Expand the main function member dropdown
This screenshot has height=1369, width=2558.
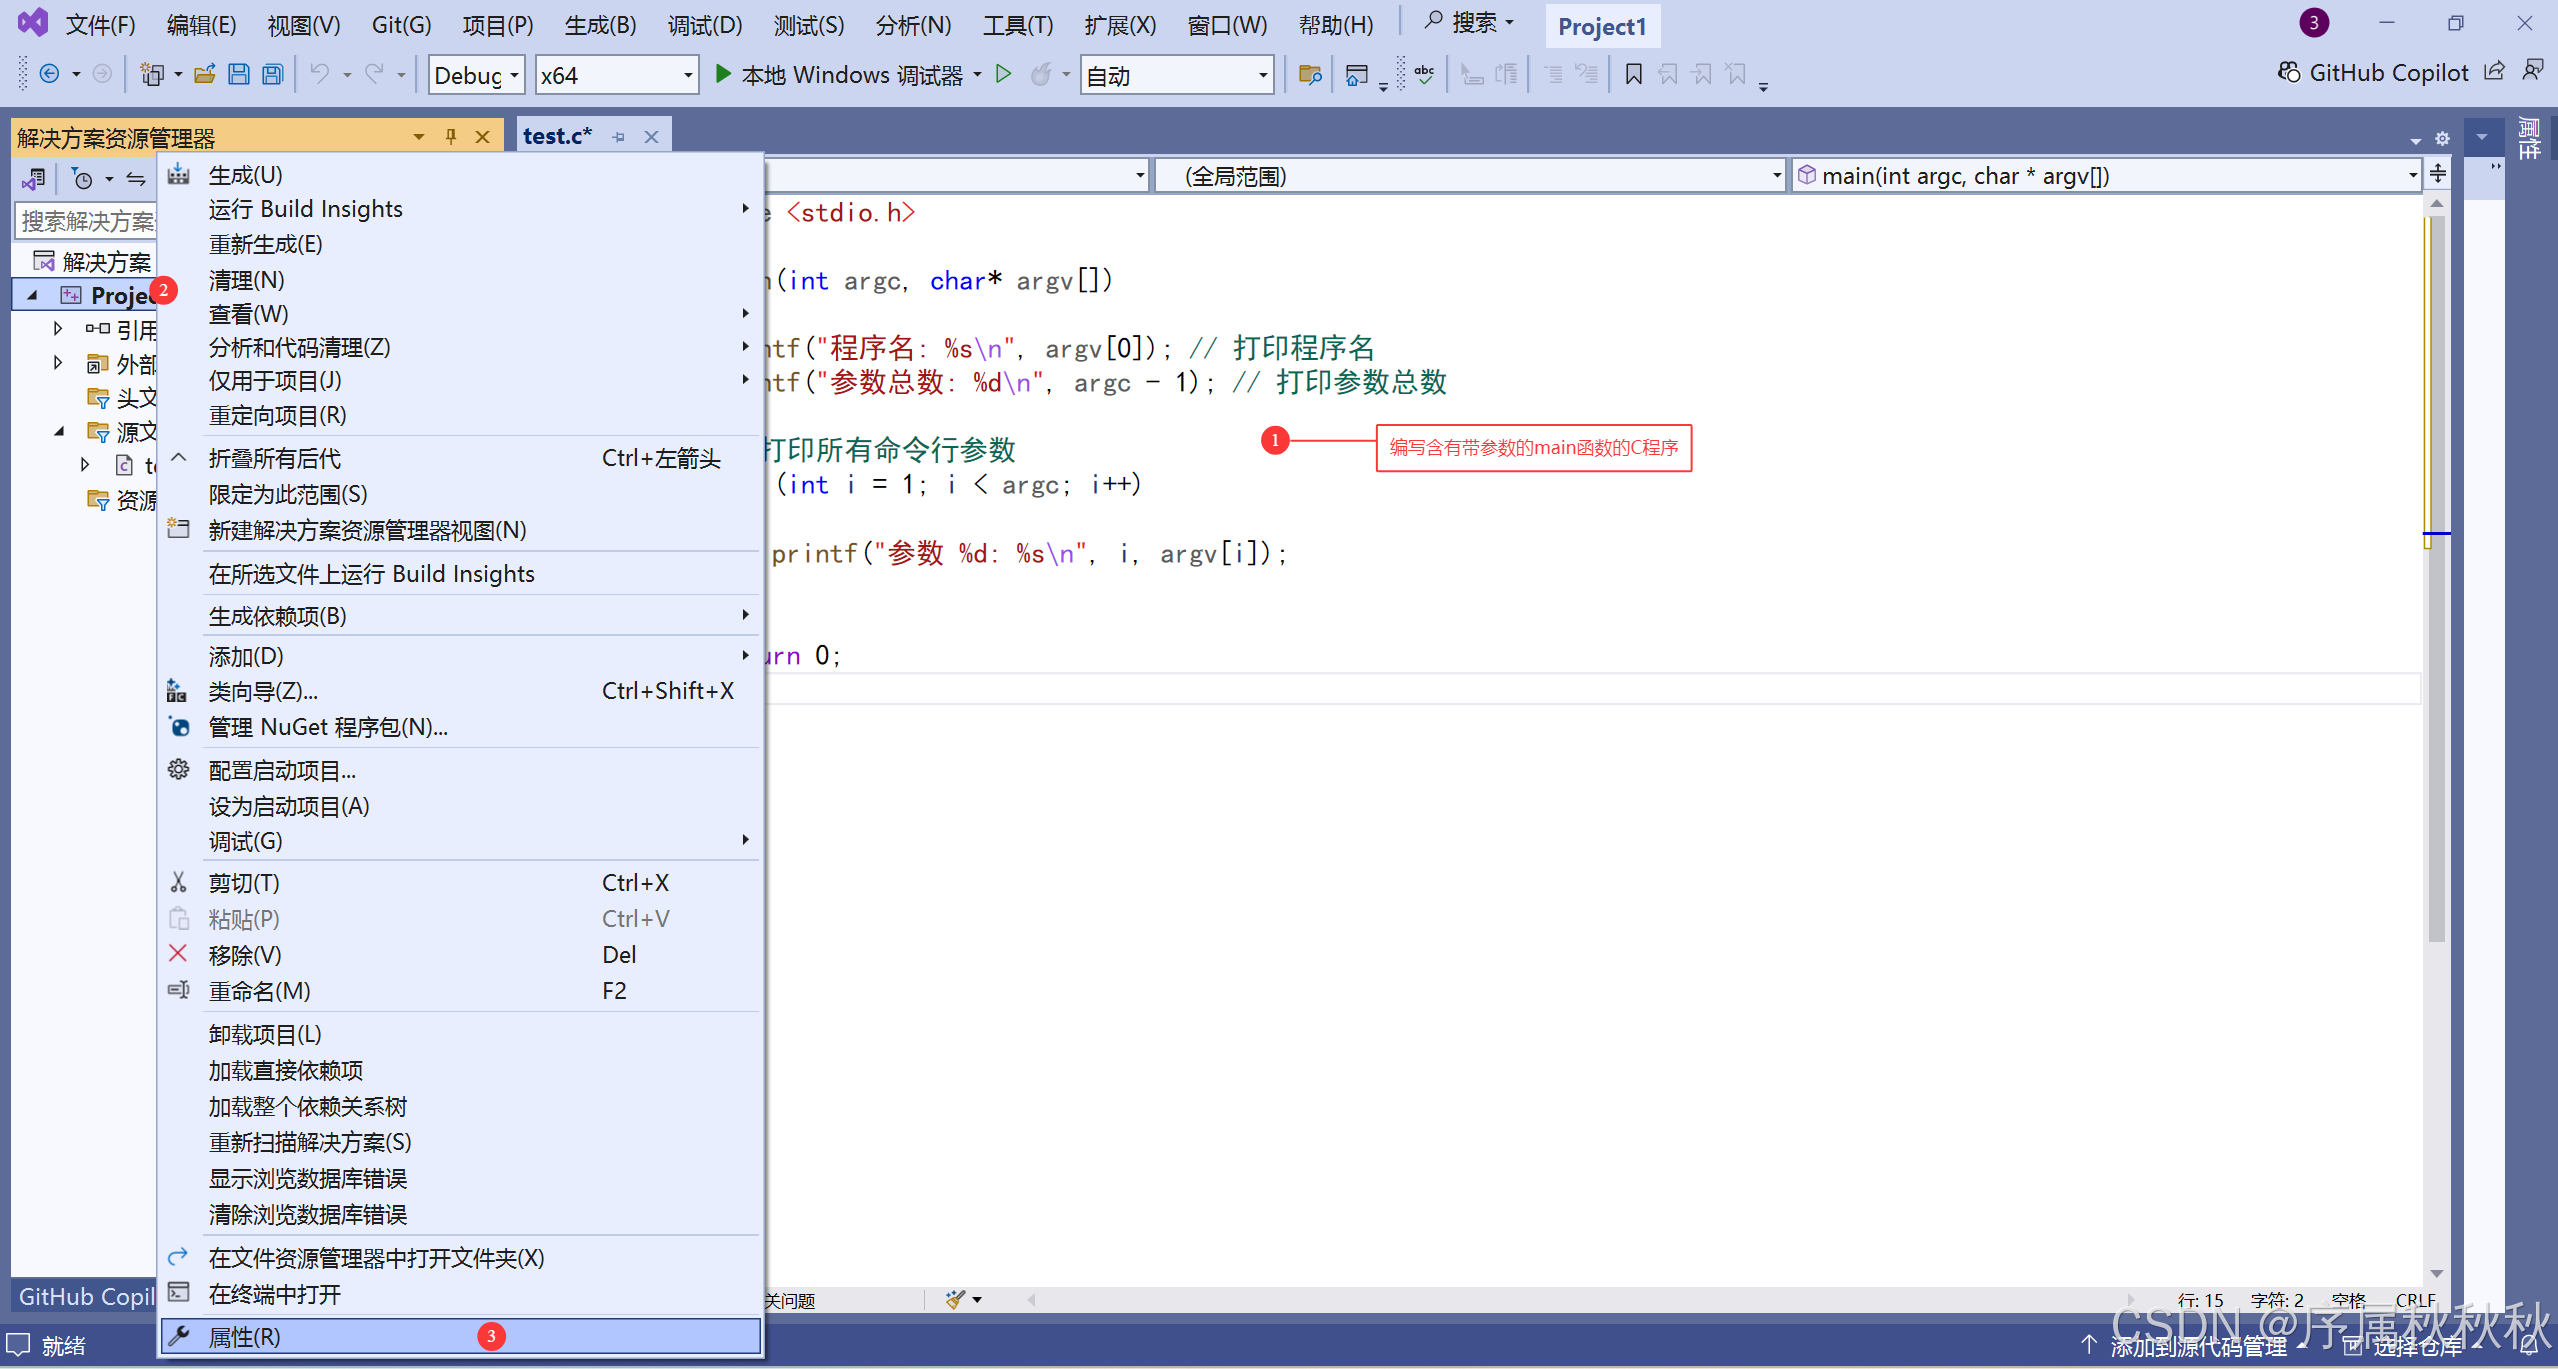pos(2411,177)
